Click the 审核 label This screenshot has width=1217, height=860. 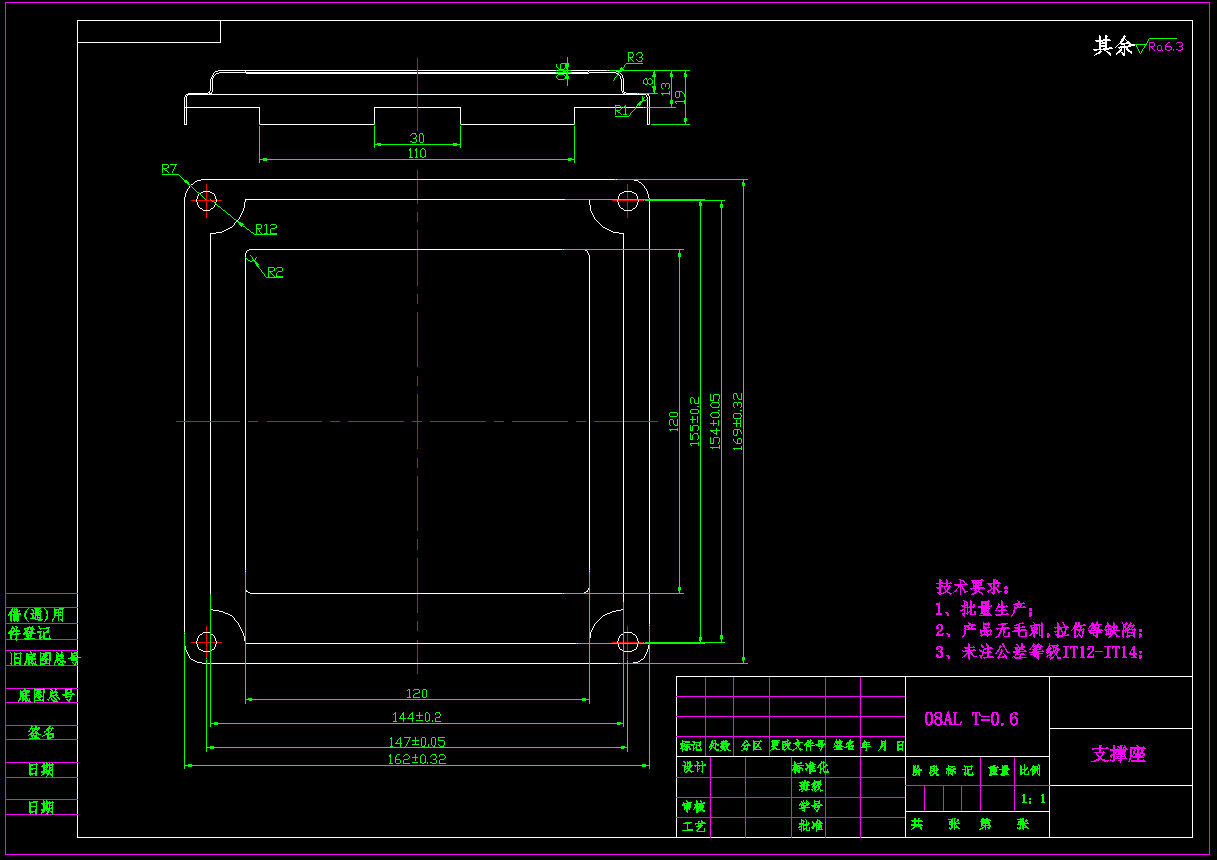click(x=694, y=806)
